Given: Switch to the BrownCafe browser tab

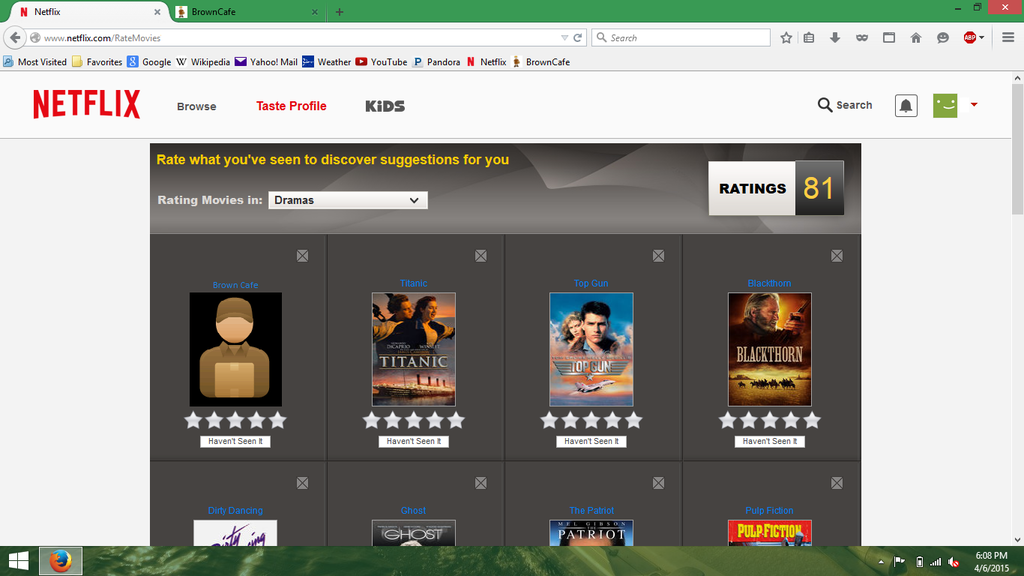Looking at the screenshot, I should [x=246, y=12].
